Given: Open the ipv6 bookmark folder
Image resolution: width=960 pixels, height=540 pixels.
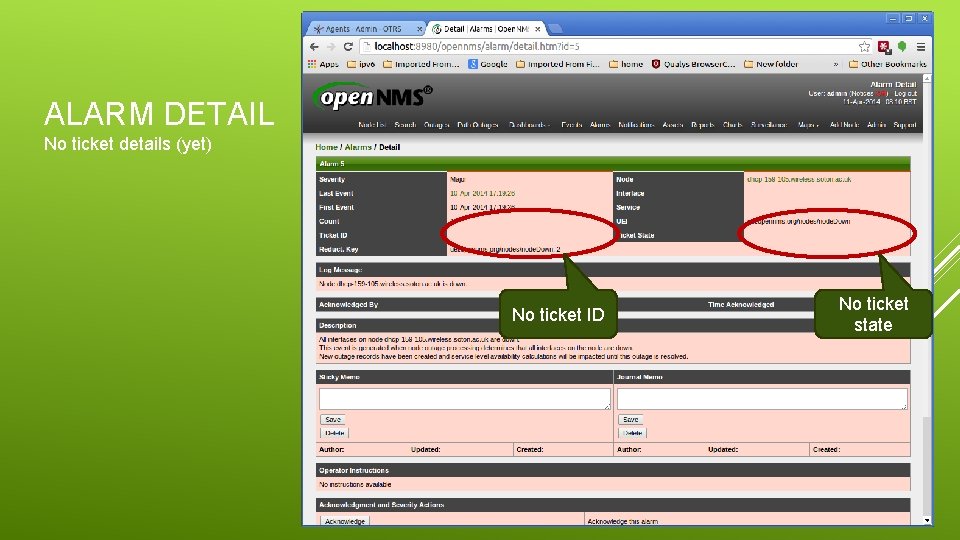Looking at the screenshot, I should (361, 64).
